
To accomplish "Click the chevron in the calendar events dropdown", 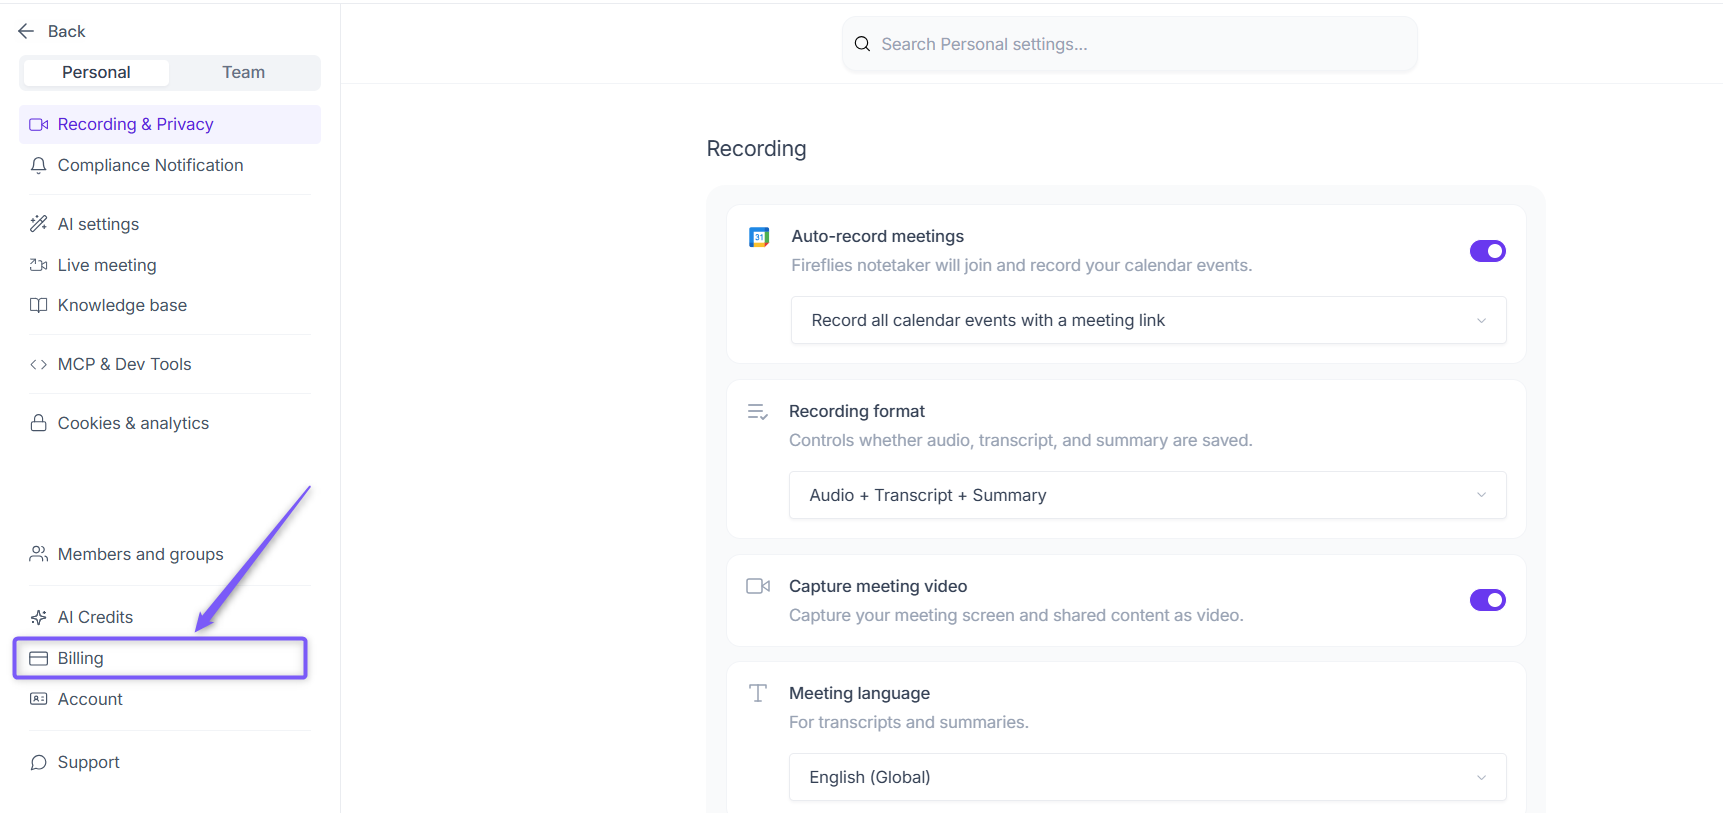I will [x=1481, y=320].
